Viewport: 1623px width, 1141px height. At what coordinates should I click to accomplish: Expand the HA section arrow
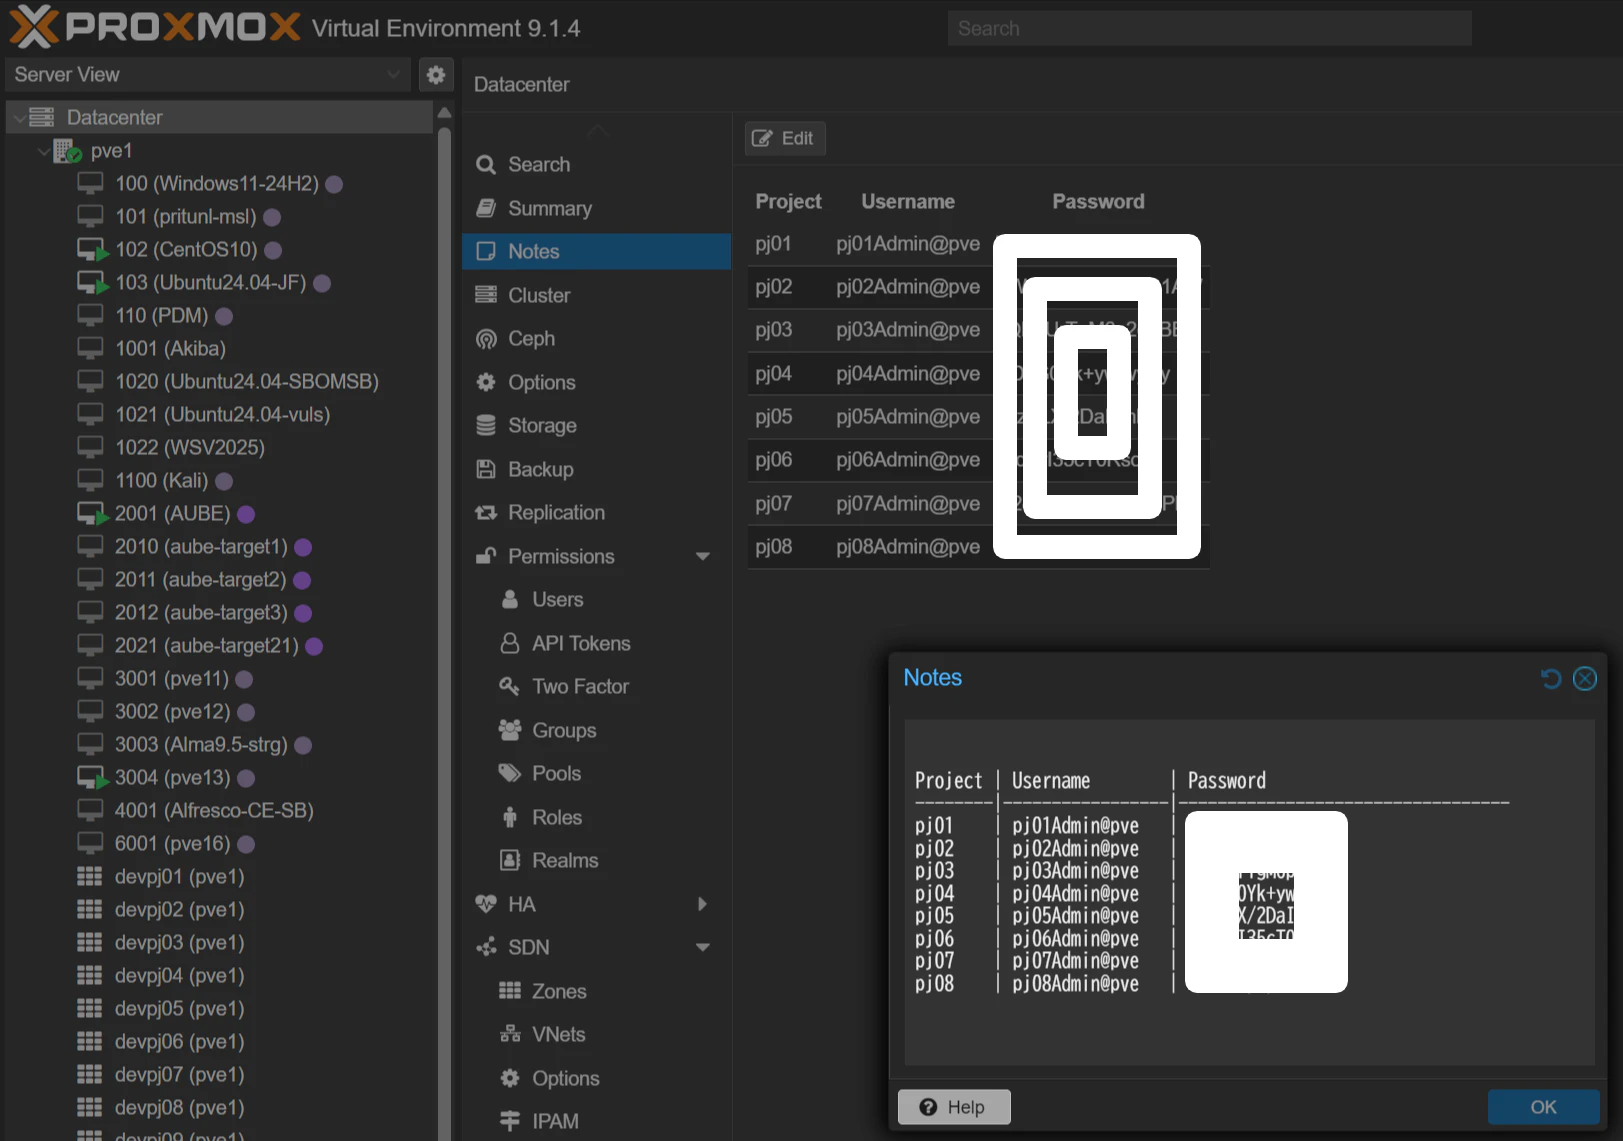(x=703, y=905)
